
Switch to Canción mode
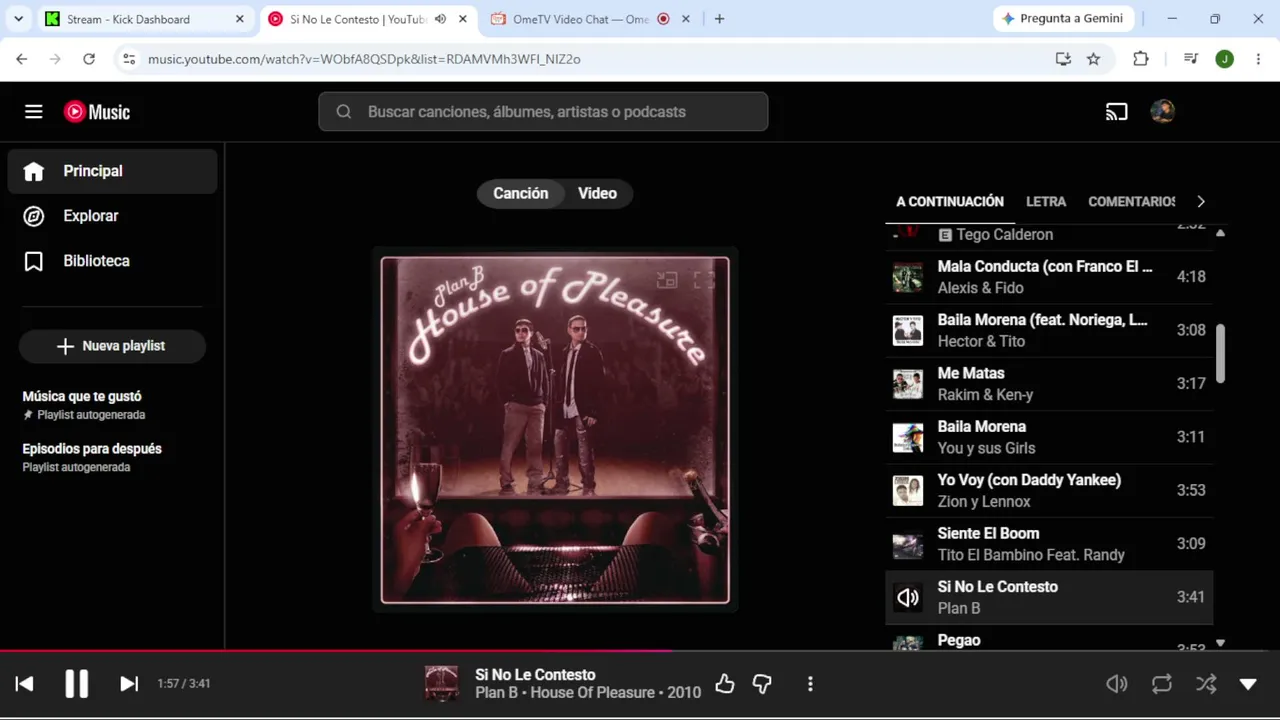(x=521, y=194)
